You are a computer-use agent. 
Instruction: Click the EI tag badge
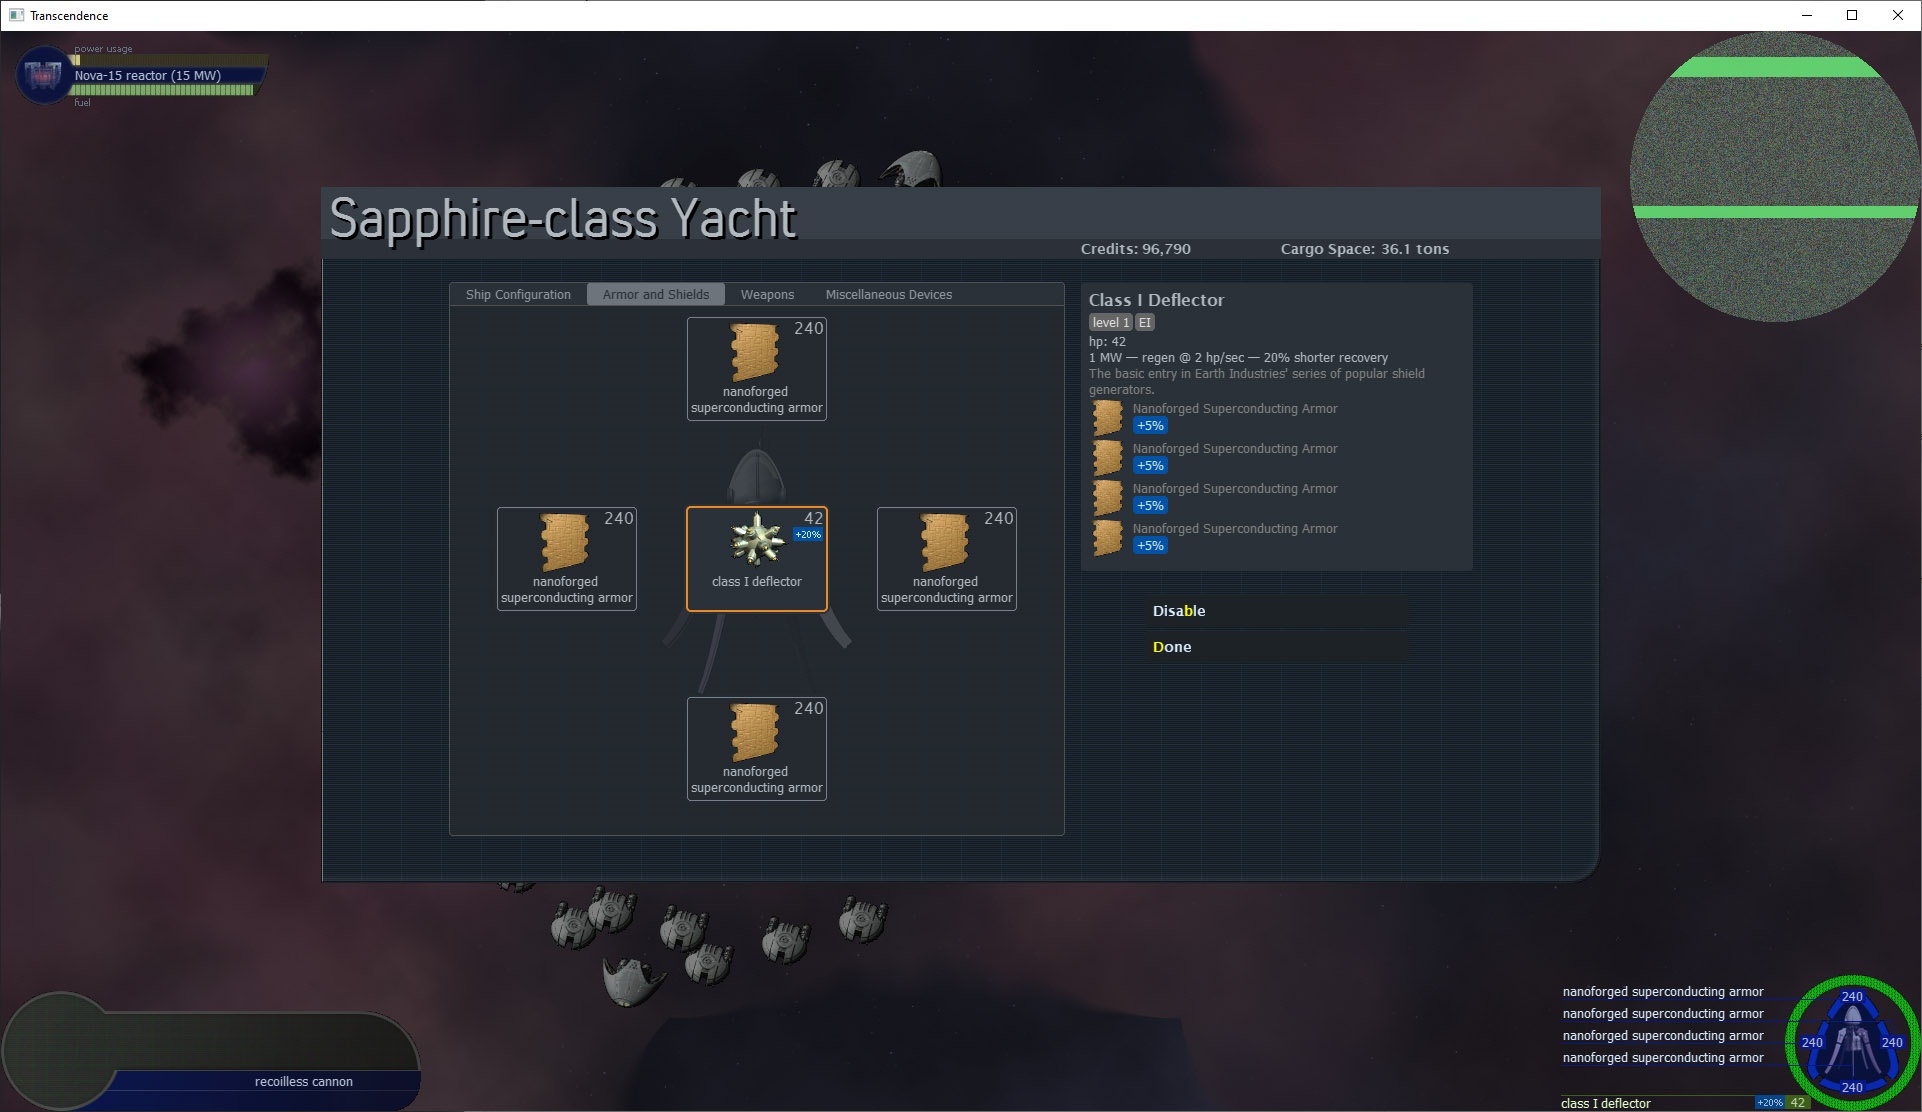coord(1145,322)
